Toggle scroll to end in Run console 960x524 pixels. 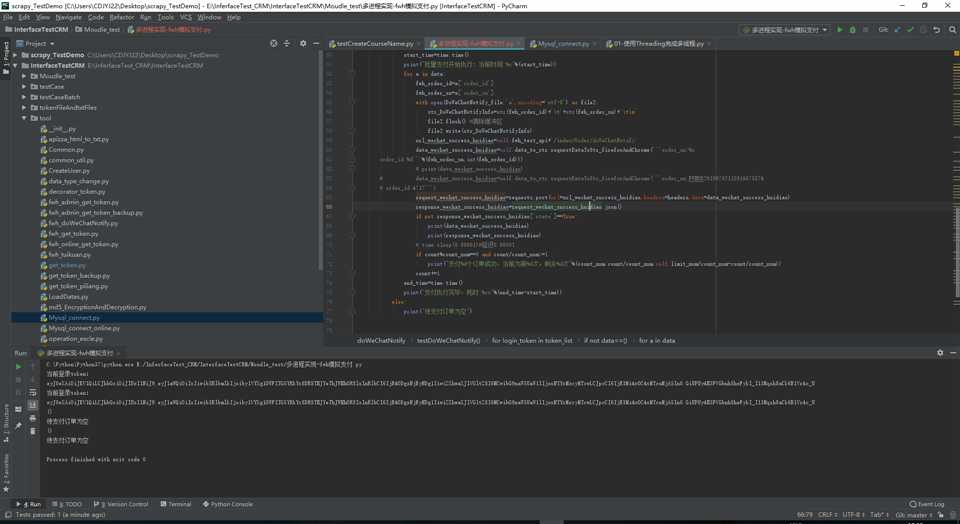point(32,405)
